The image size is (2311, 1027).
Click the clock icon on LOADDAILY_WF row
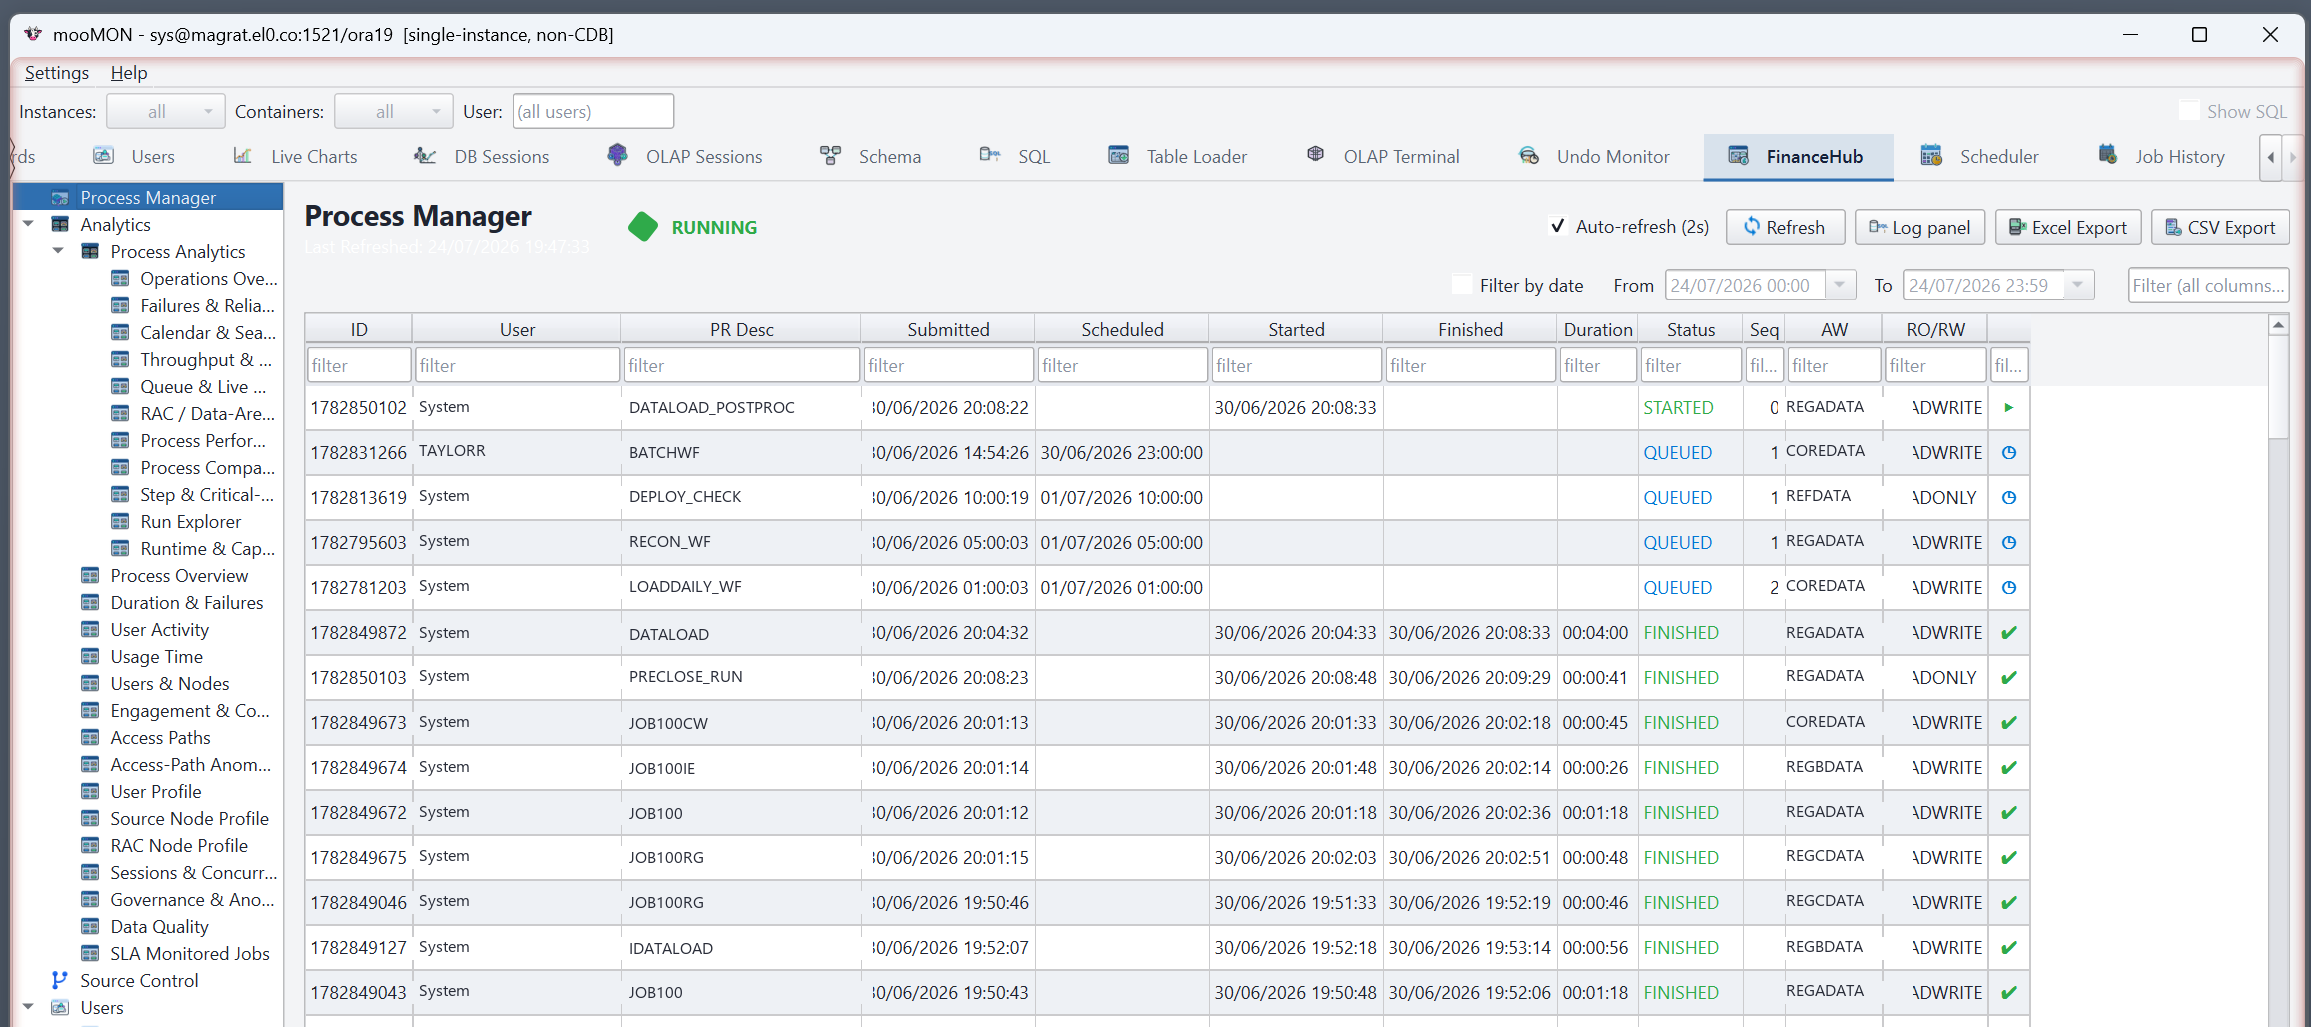pyautogui.click(x=2009, y=587)
